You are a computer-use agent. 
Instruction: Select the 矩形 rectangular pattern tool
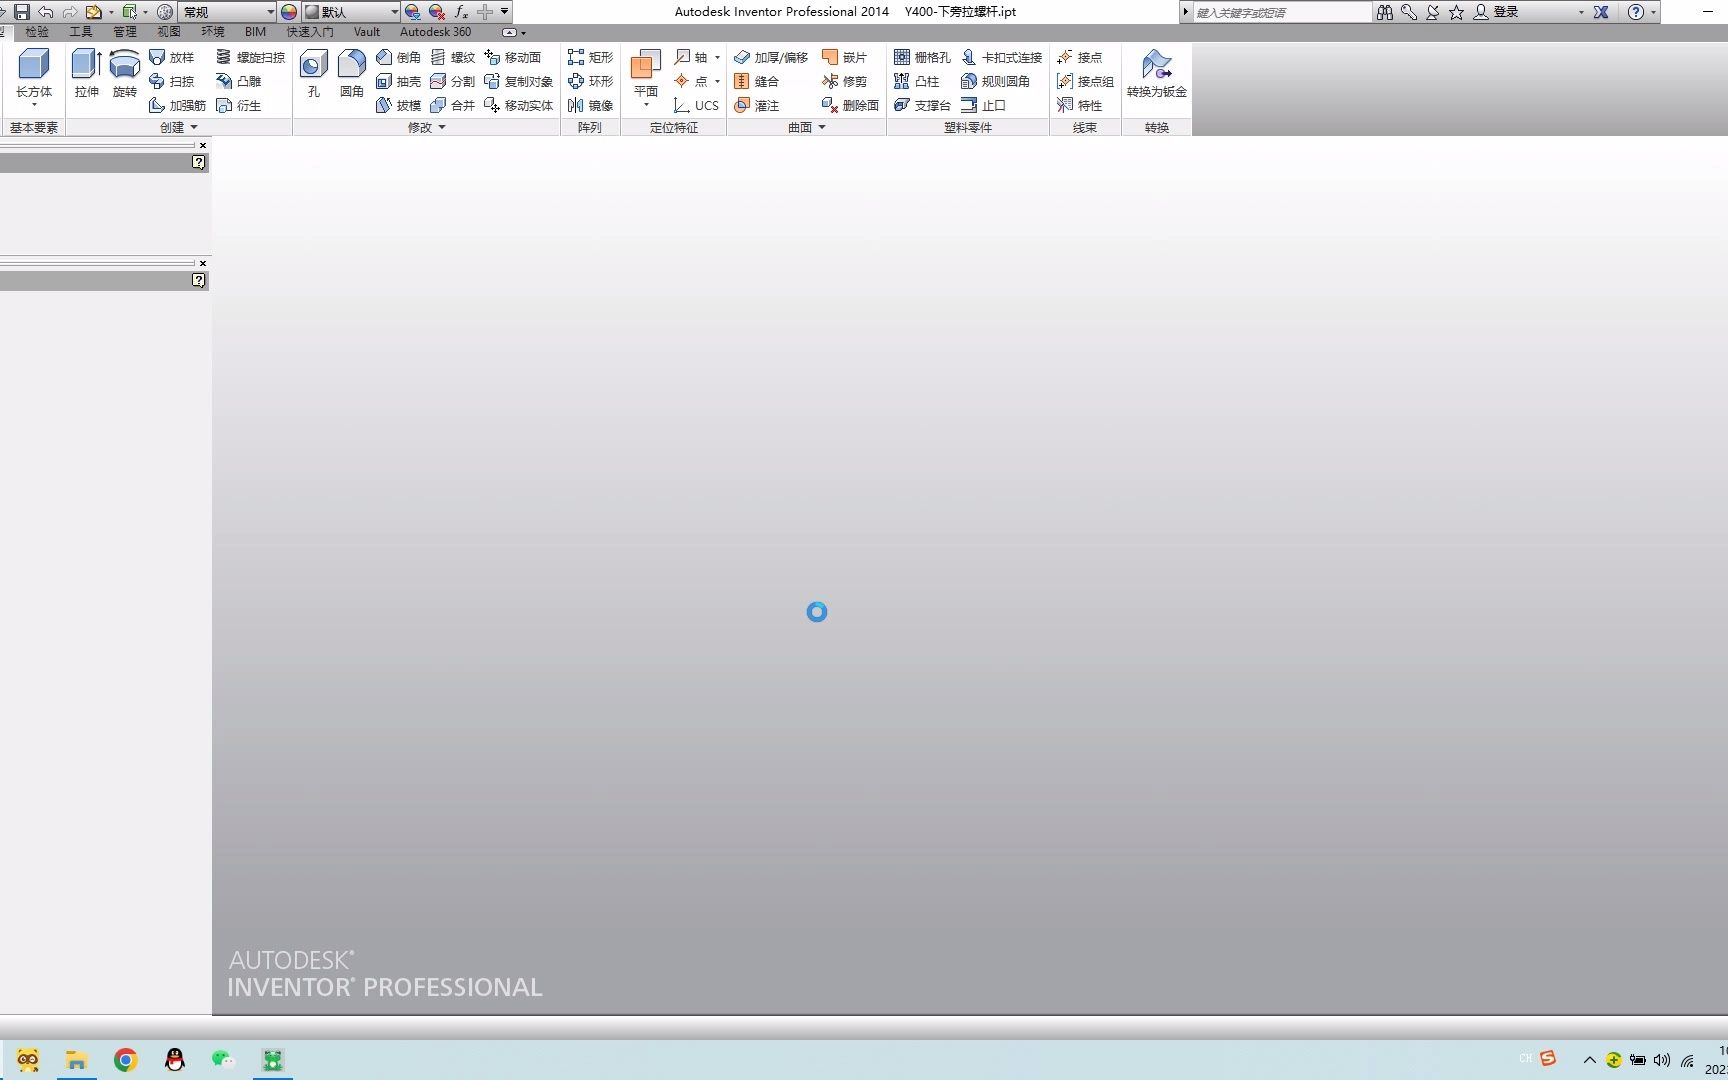coord(590,57)
